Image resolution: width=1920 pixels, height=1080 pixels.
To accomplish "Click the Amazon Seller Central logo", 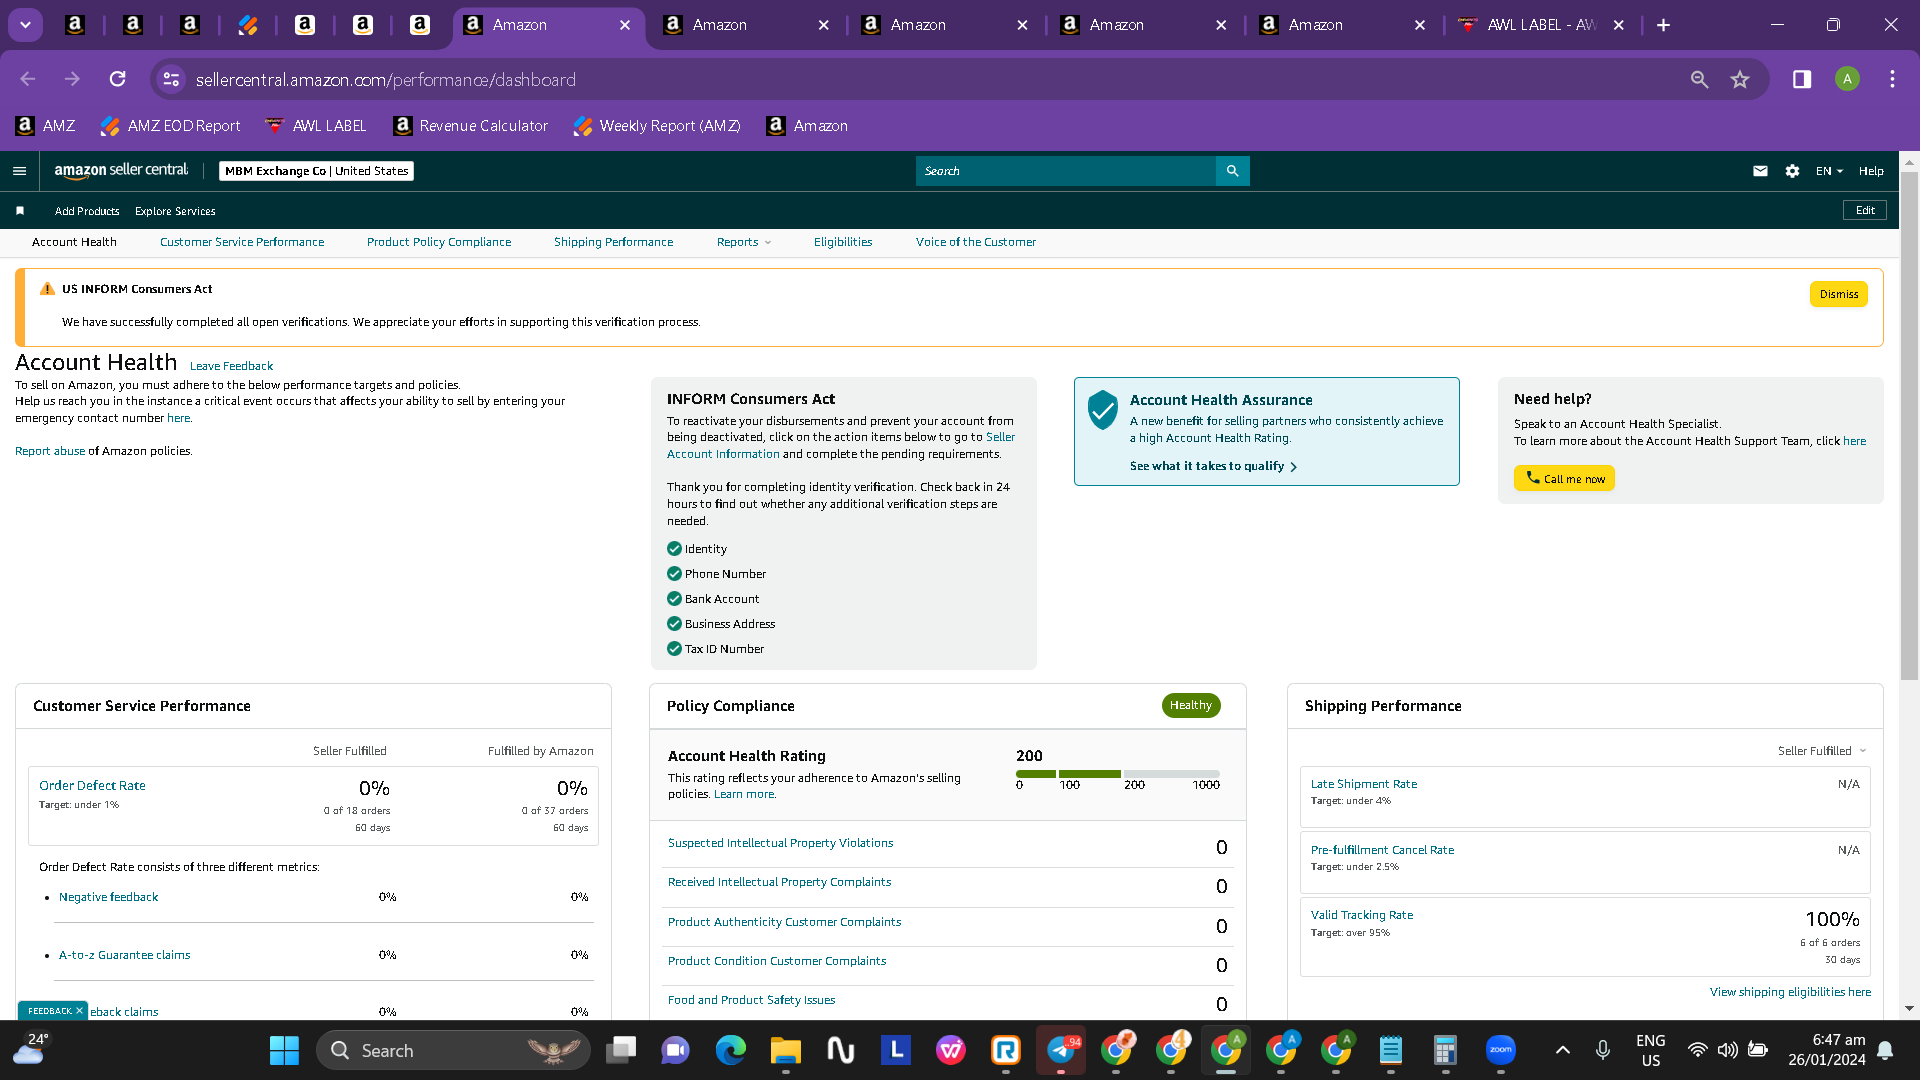I will (x=121, y=171).
